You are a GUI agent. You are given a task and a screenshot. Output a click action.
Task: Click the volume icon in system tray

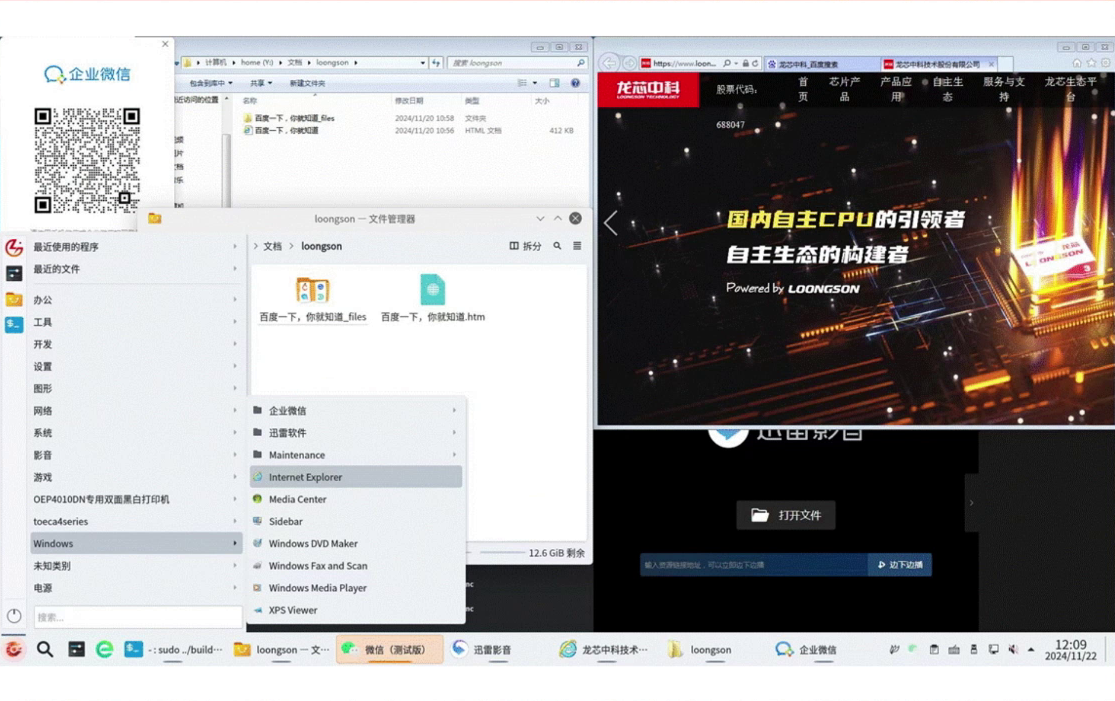[x=1013, y=649]
